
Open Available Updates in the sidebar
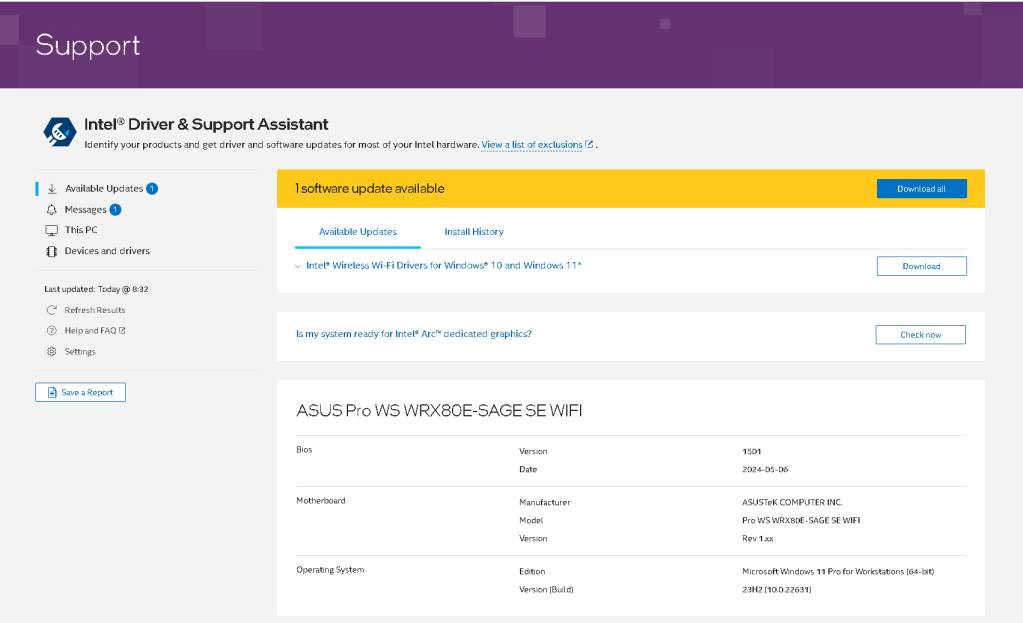[x=104, y=189]
